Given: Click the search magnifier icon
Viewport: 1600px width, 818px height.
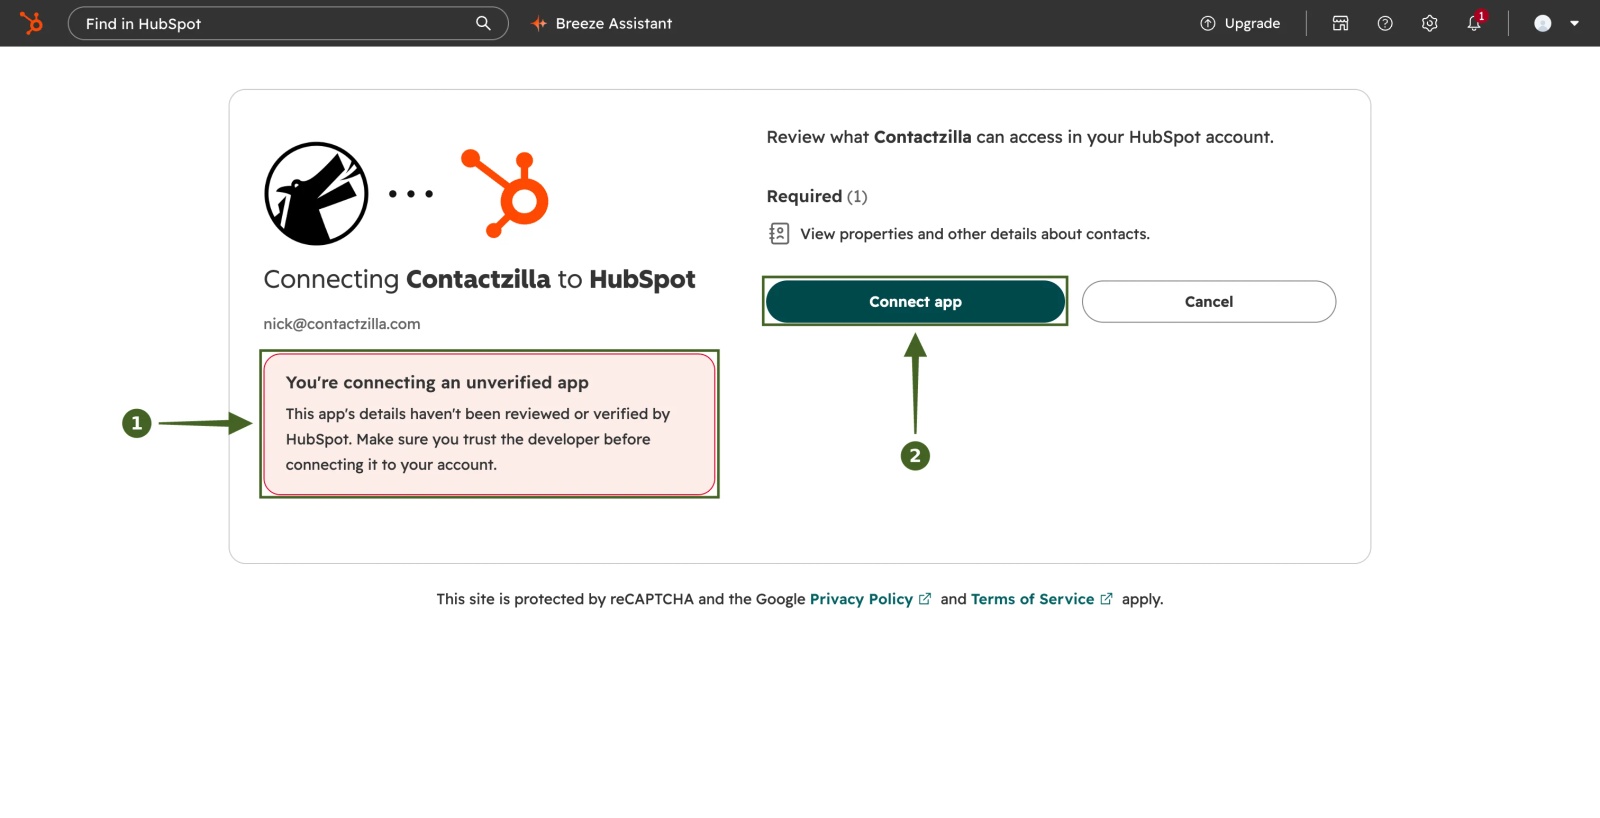Looking at the screenshot, I should pos(483,23).
